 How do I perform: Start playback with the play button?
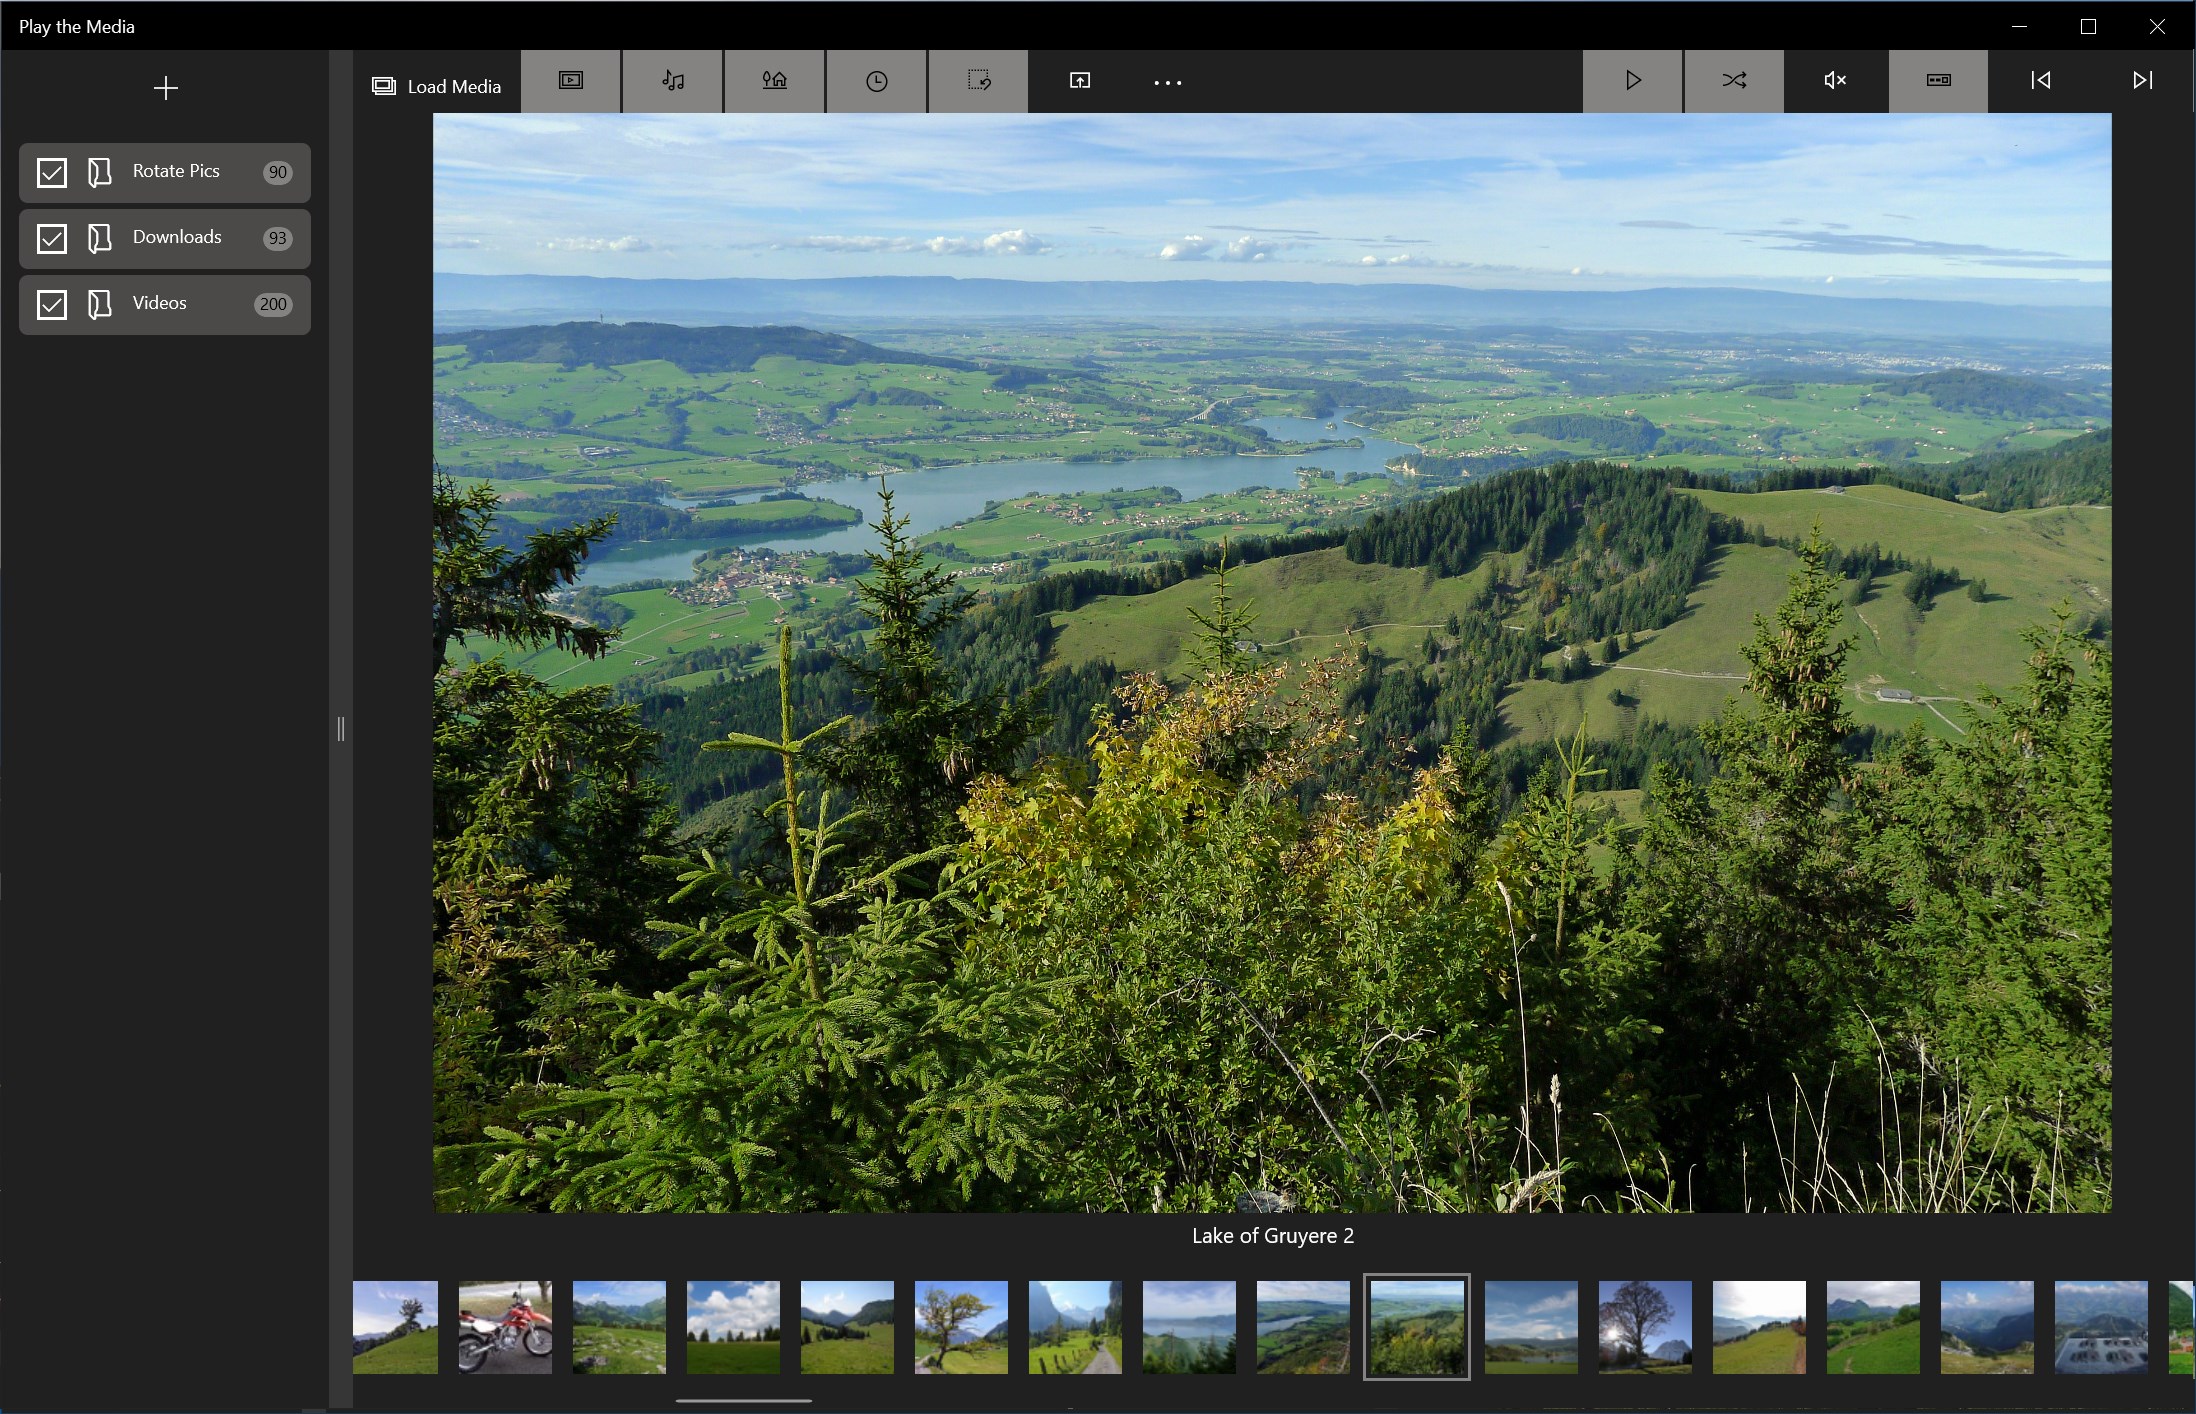pyautogui.click(x=1633, y=81)
